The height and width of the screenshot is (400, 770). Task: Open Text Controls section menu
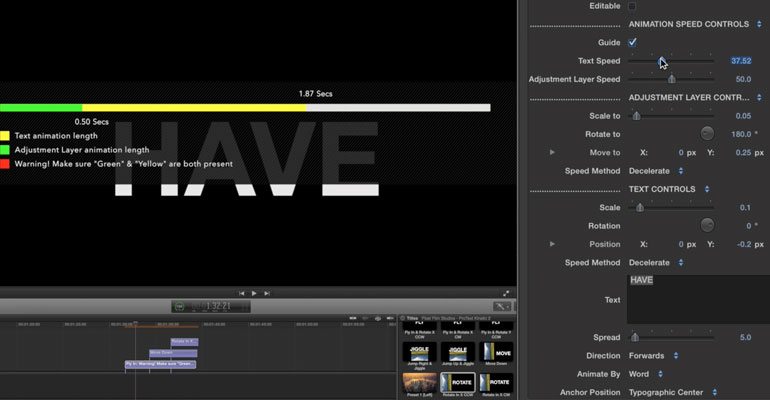click(x=707, y=189)
